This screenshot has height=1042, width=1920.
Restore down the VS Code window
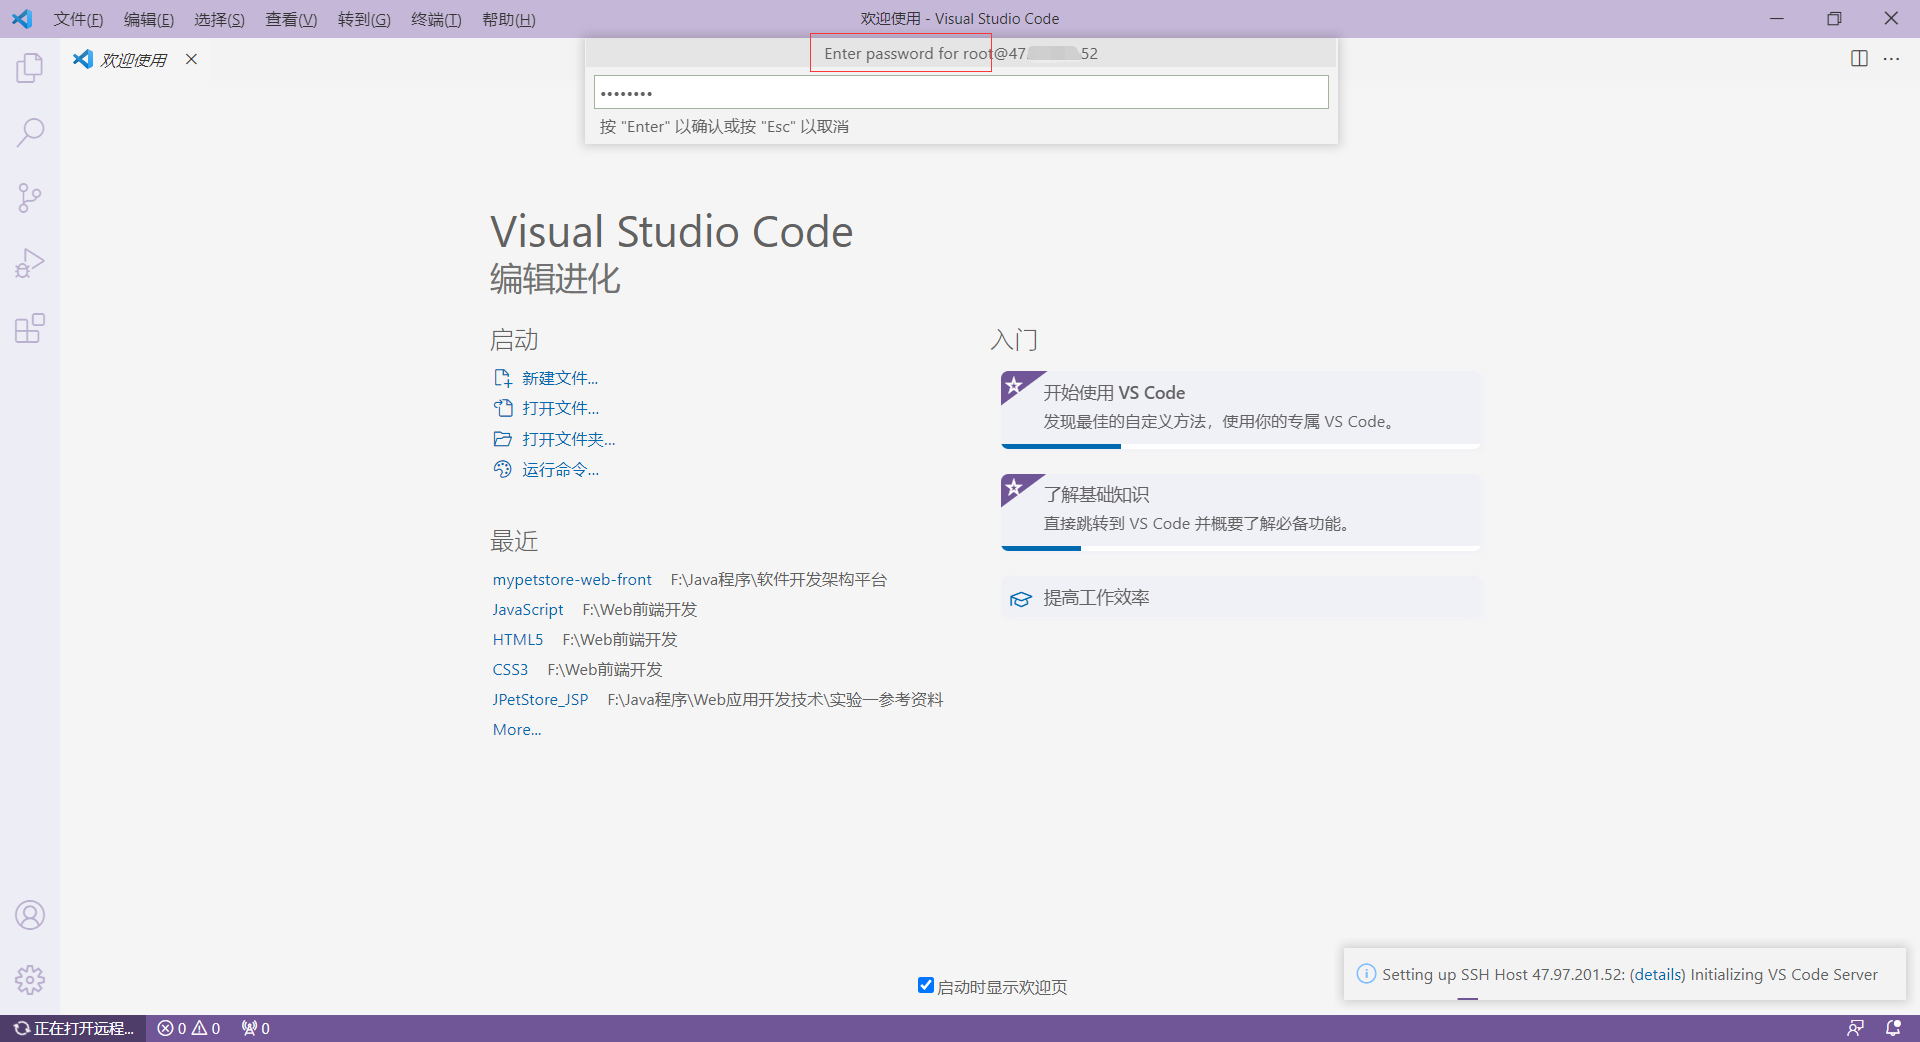tap(1834, 18)
